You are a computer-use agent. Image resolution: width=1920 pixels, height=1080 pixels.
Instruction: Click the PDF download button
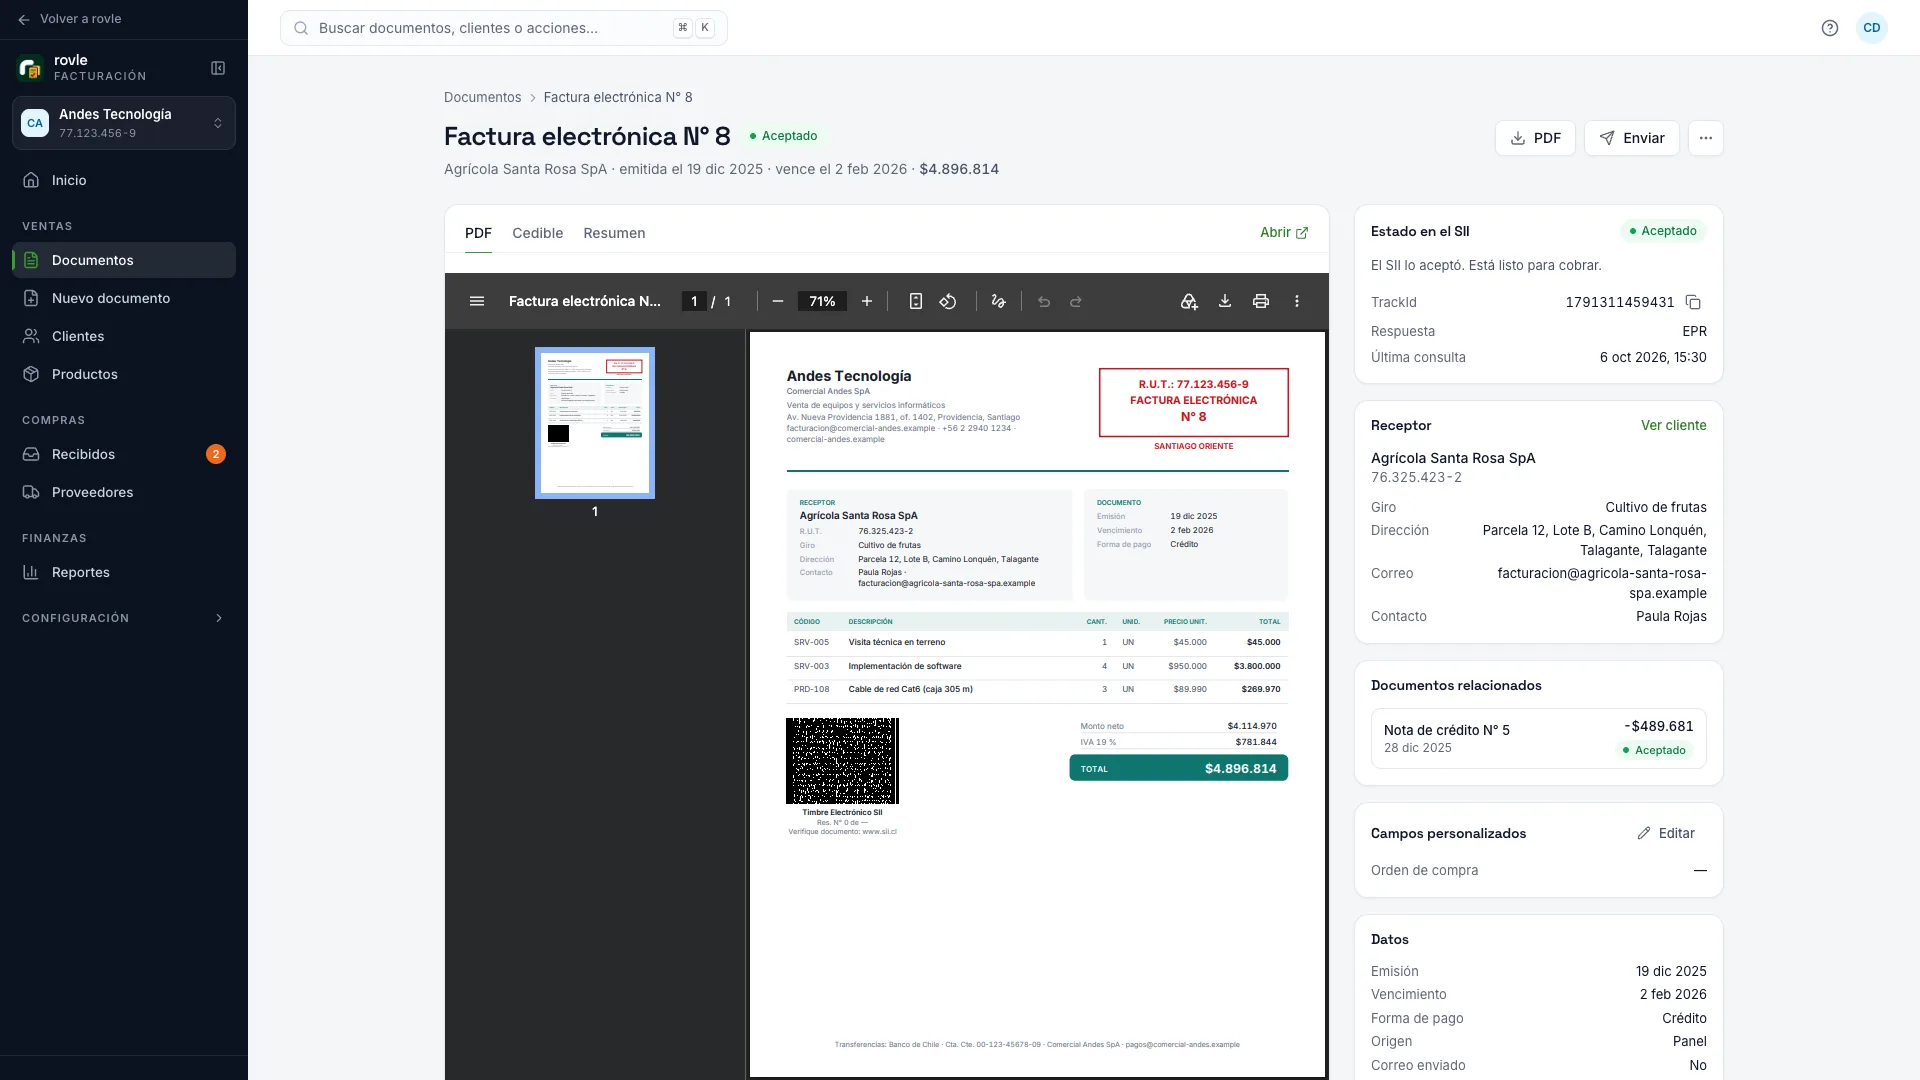coord(1535,138)
